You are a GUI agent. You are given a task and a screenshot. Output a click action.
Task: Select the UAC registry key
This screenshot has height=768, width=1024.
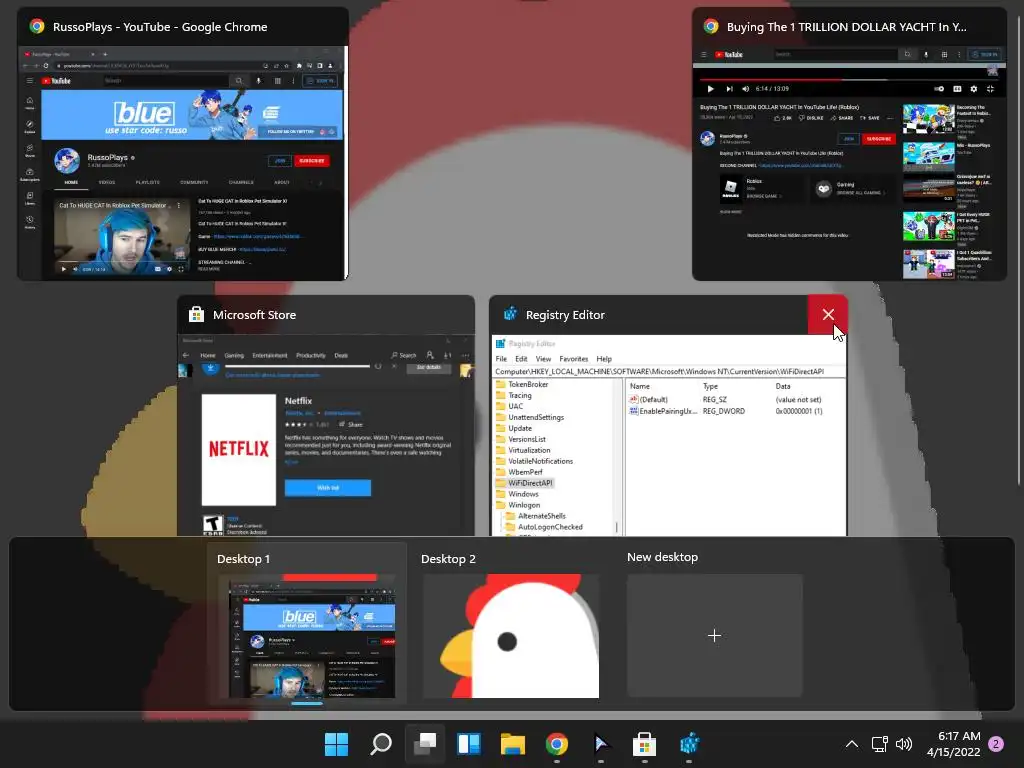point(516,406)
